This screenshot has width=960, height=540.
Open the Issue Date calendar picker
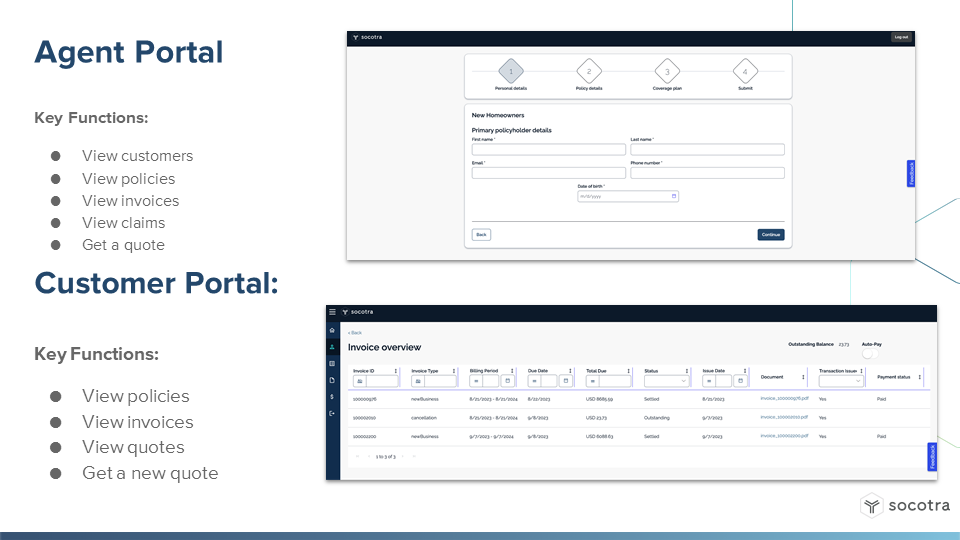coord(740,381)
